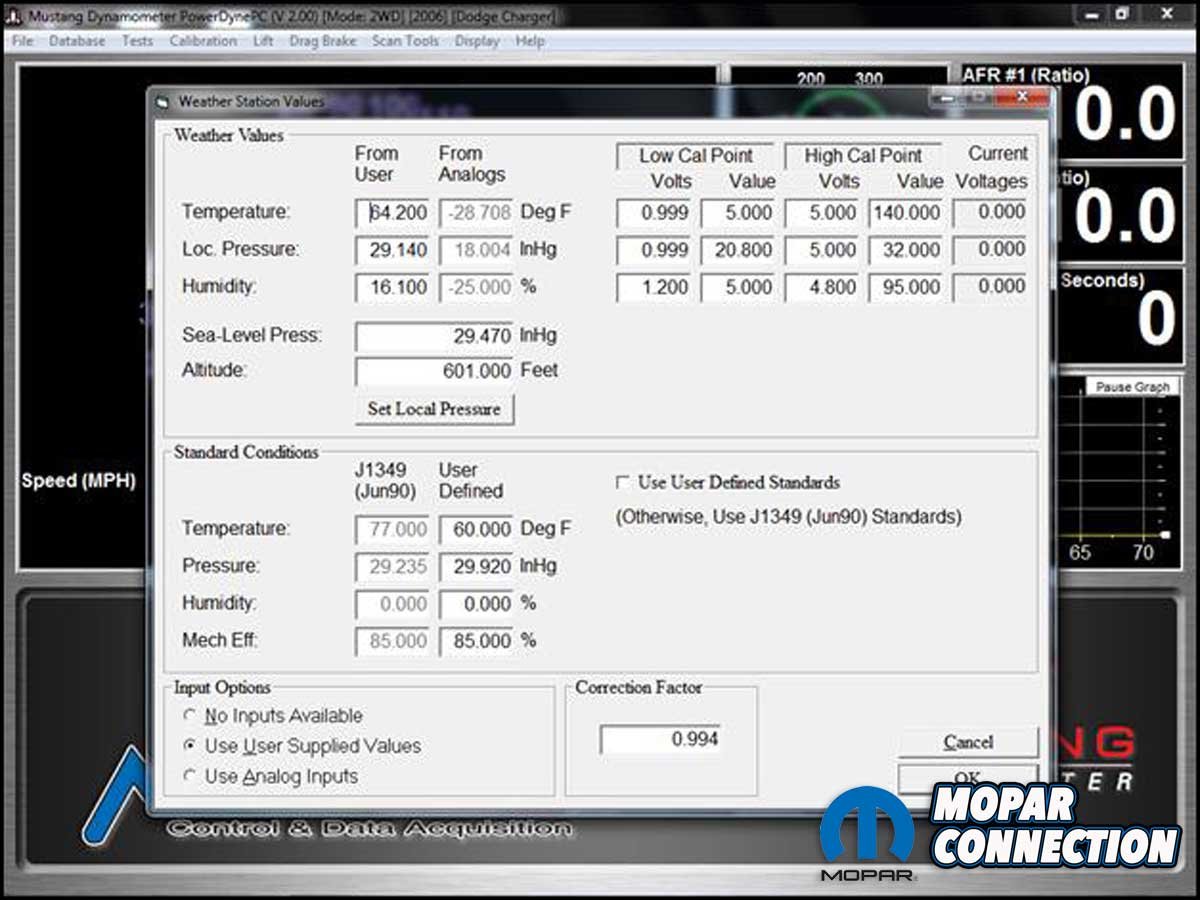Click the Temperature From User field
The width and height of the screenshot is (1200, 900).
click(393, 212)
